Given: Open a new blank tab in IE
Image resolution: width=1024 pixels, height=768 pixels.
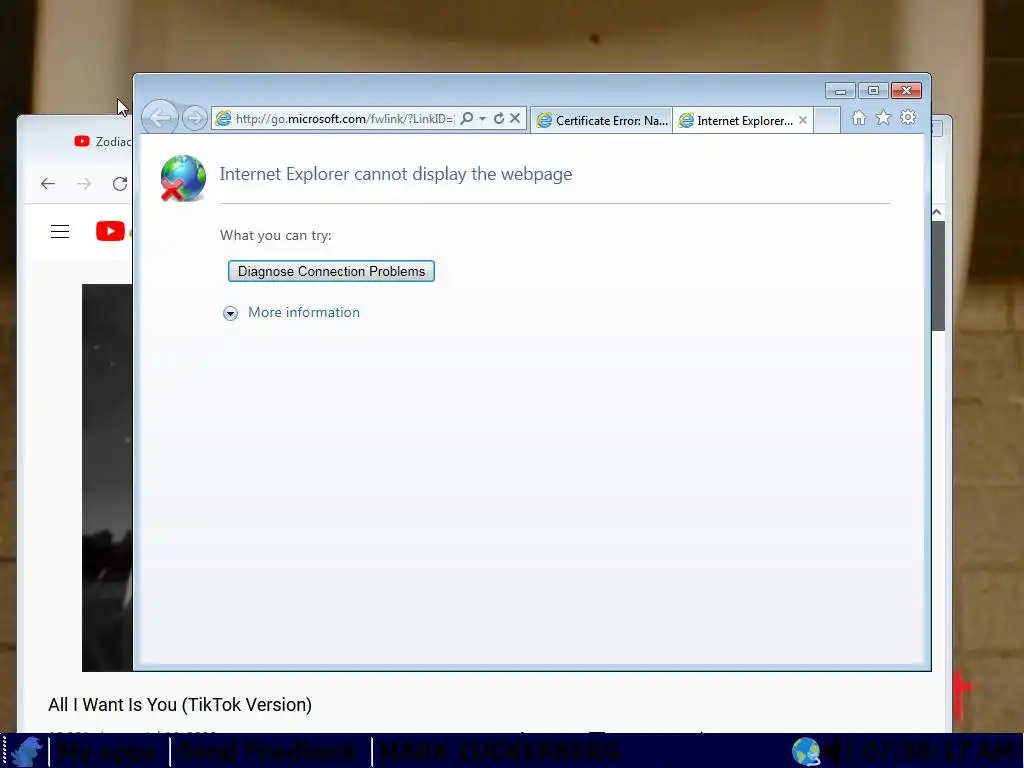Looking at the screenshot, I should click(827, 121).
